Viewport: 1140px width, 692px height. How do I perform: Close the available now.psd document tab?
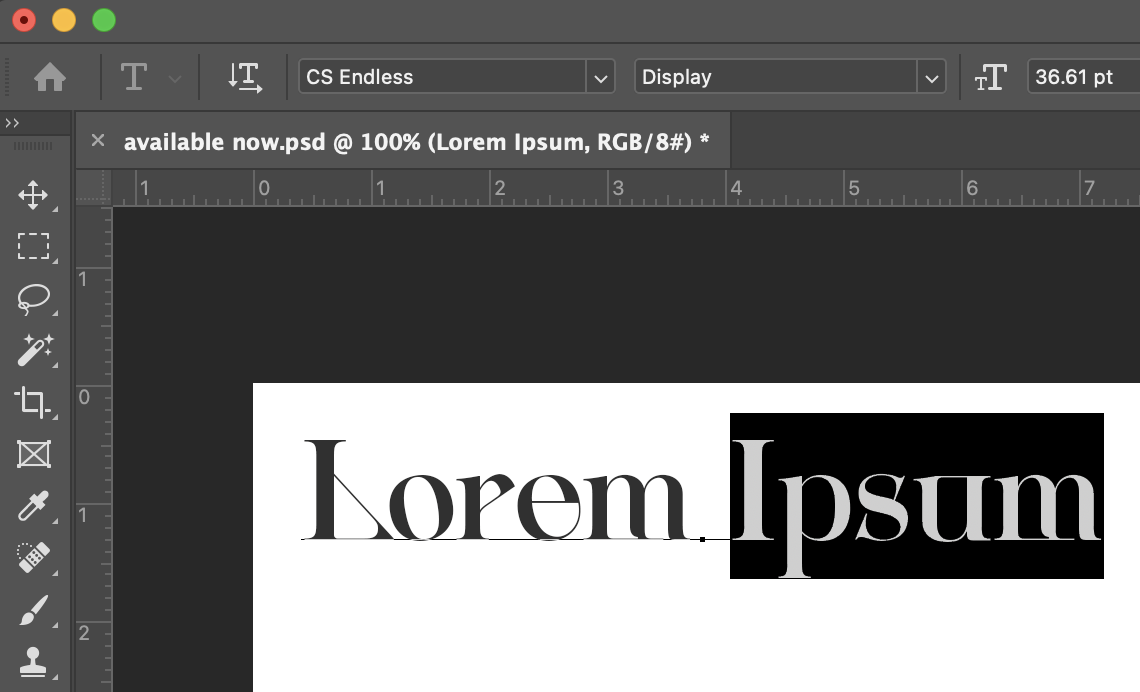coord(98,141)
